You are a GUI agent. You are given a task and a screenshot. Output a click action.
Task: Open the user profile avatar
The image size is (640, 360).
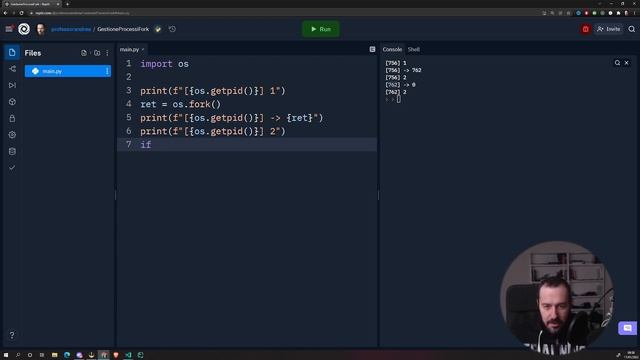[x=40, y=29]
